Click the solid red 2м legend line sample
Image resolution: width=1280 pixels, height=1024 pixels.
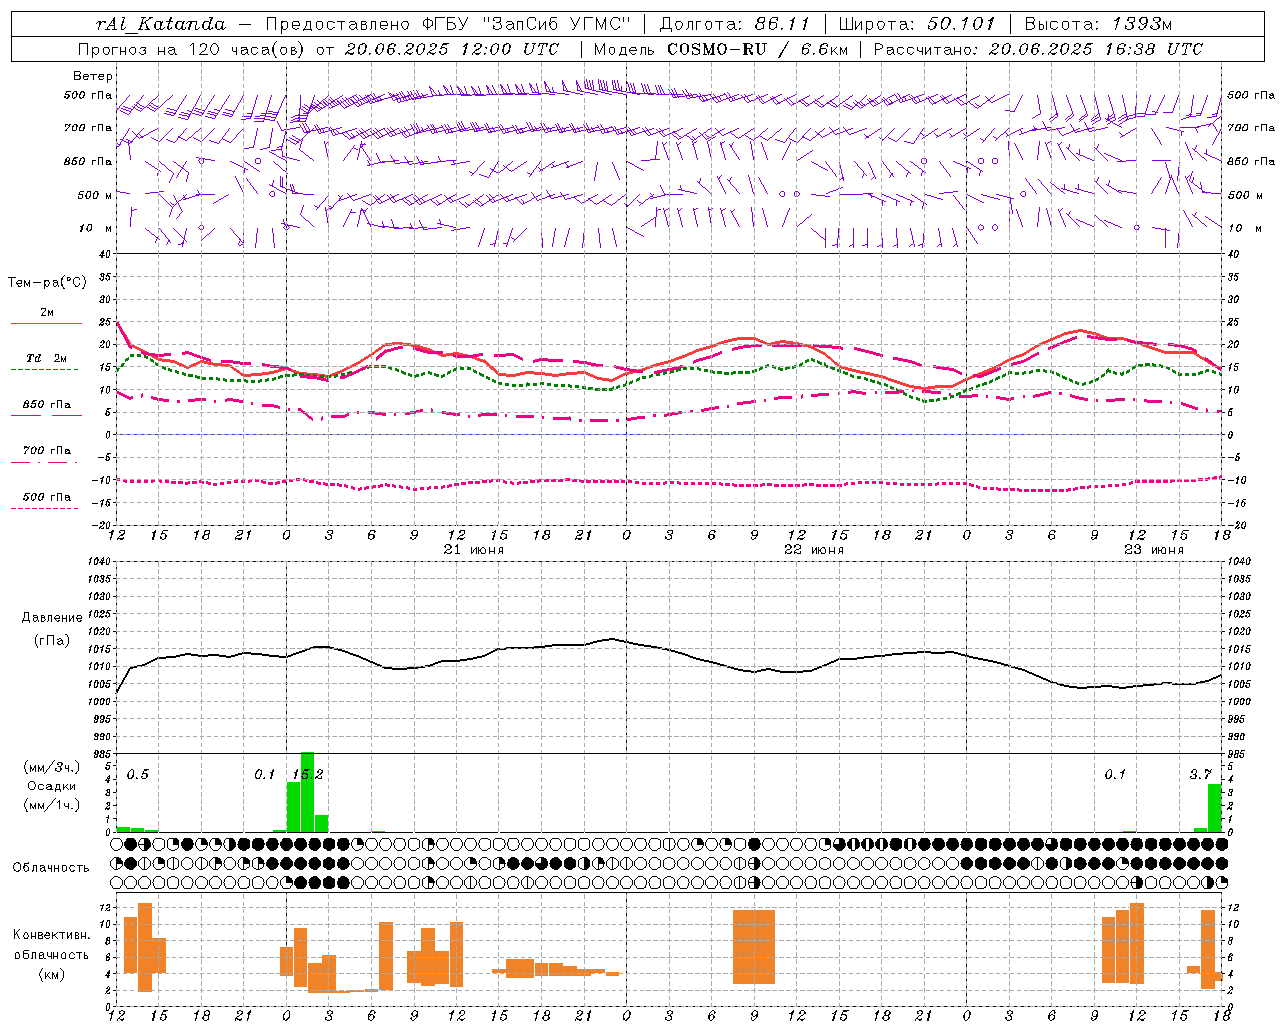click(46, 324)
